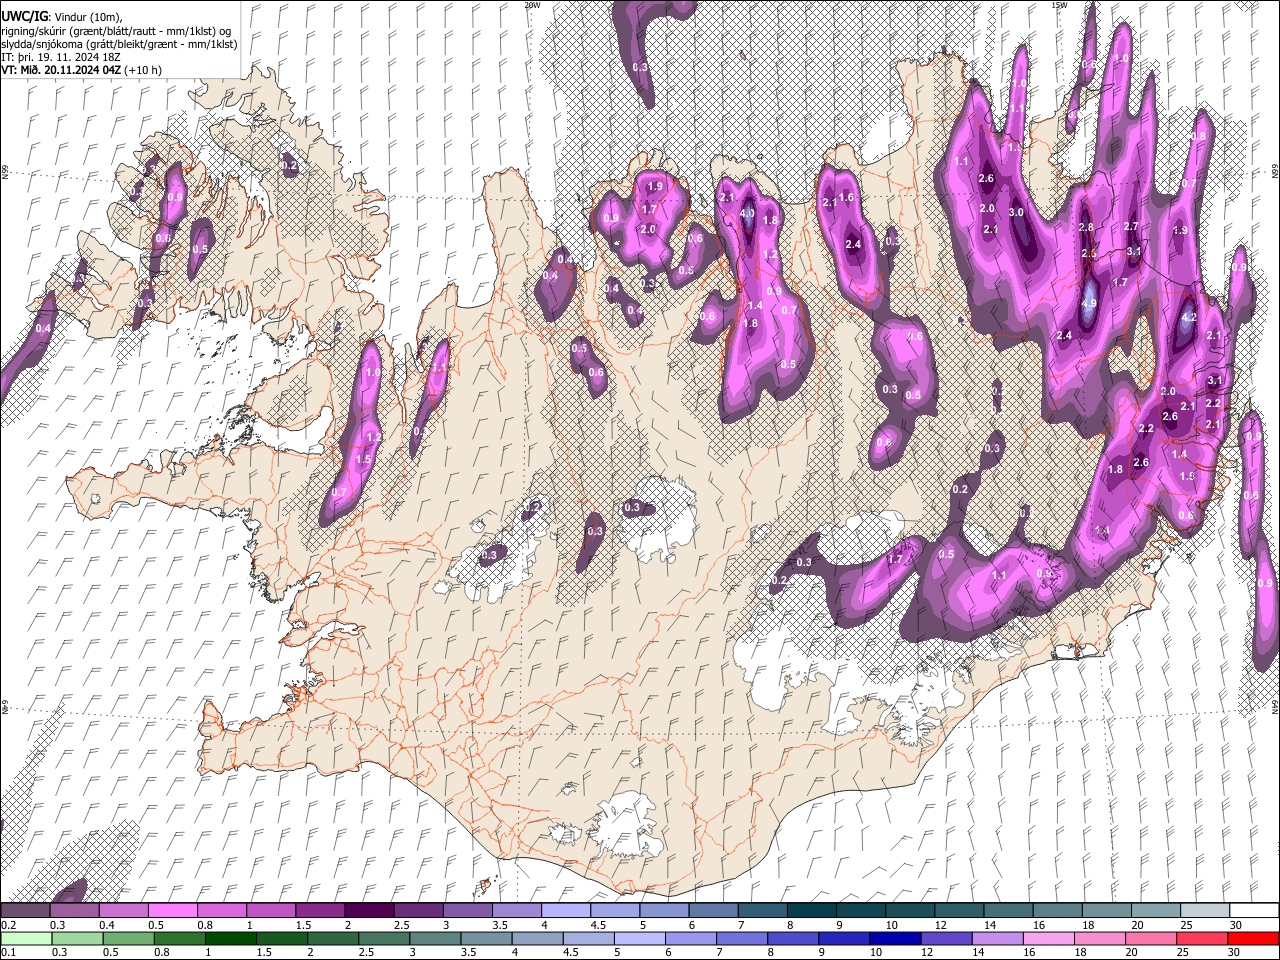This screenshot has width=1280, height=960.
Task: Select the darkest green rain swatch between 1 and 1.5
Action: 230,938
